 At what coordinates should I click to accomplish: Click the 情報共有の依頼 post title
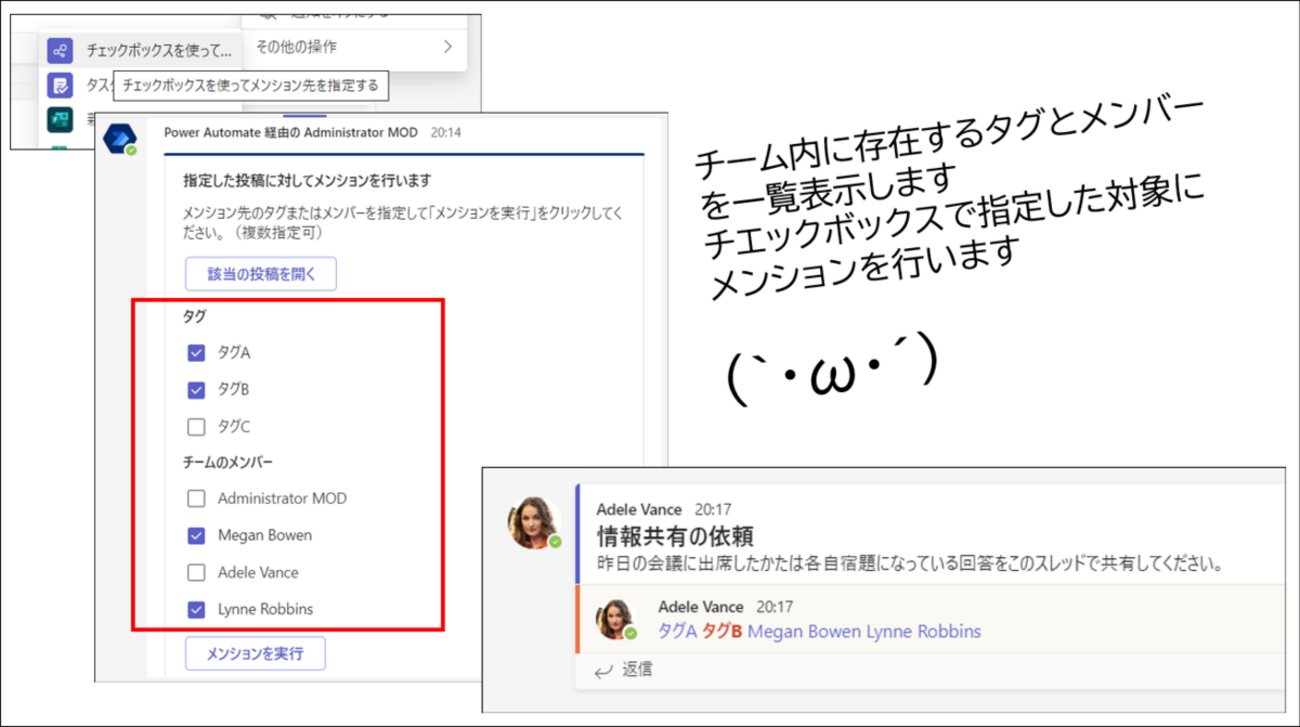(674, 536)
